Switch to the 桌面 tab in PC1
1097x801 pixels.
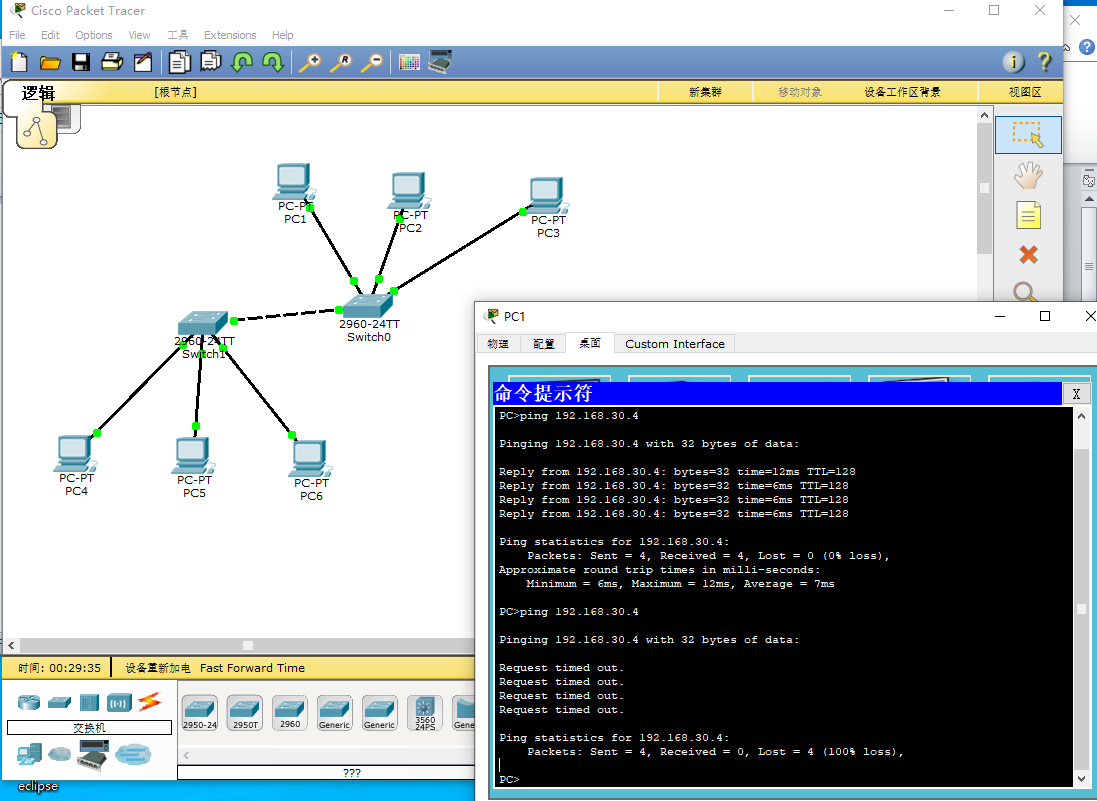tap(589, 343)
